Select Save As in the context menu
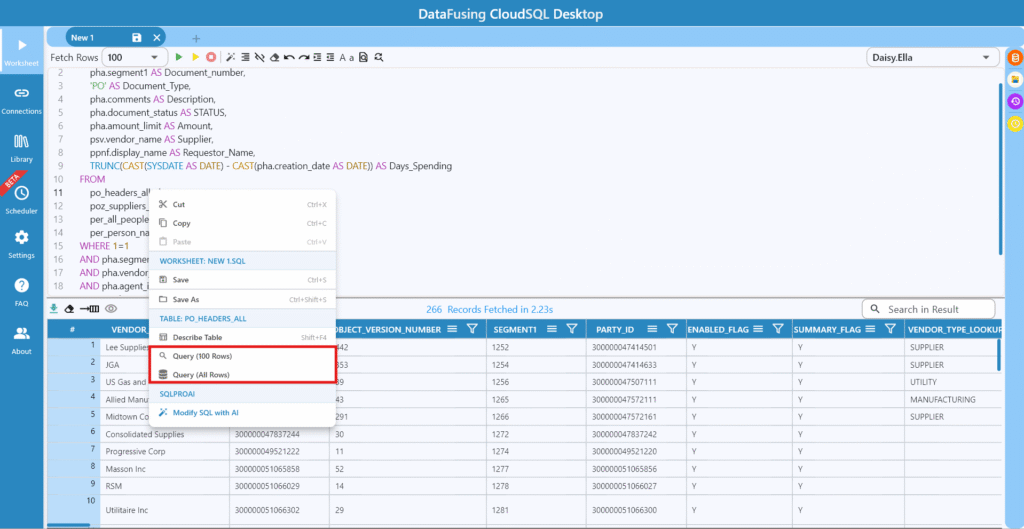The height and width of the screenshot is (529, 1024). [x=242, y=299]
